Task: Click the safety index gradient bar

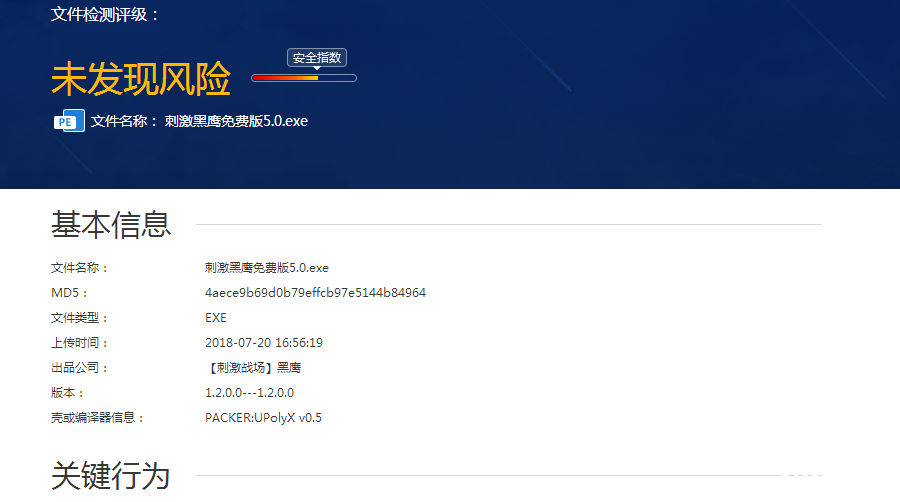Action: (x=304, y=78)
